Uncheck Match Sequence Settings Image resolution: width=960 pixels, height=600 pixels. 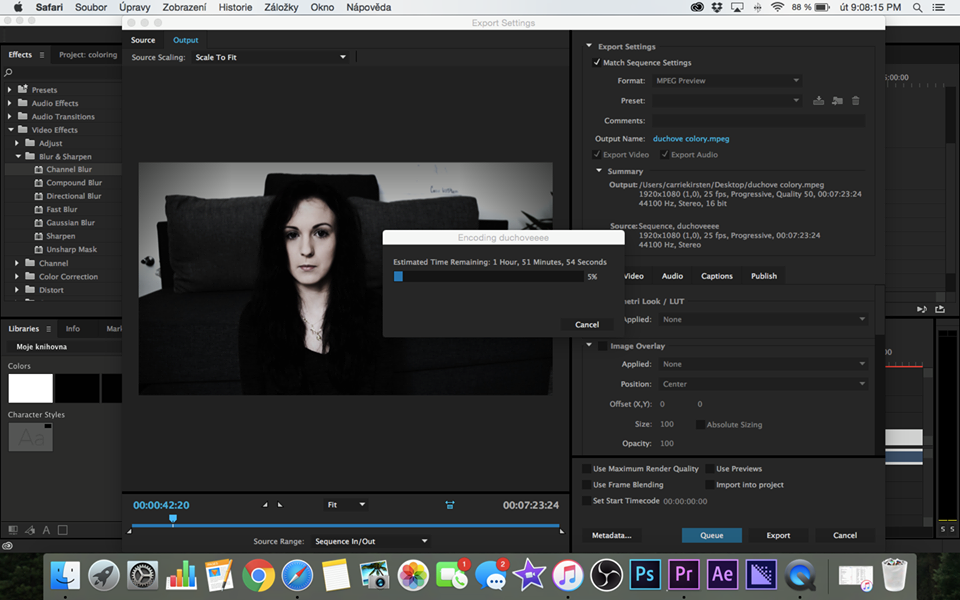pyautogui.click(x=598, y=63)
